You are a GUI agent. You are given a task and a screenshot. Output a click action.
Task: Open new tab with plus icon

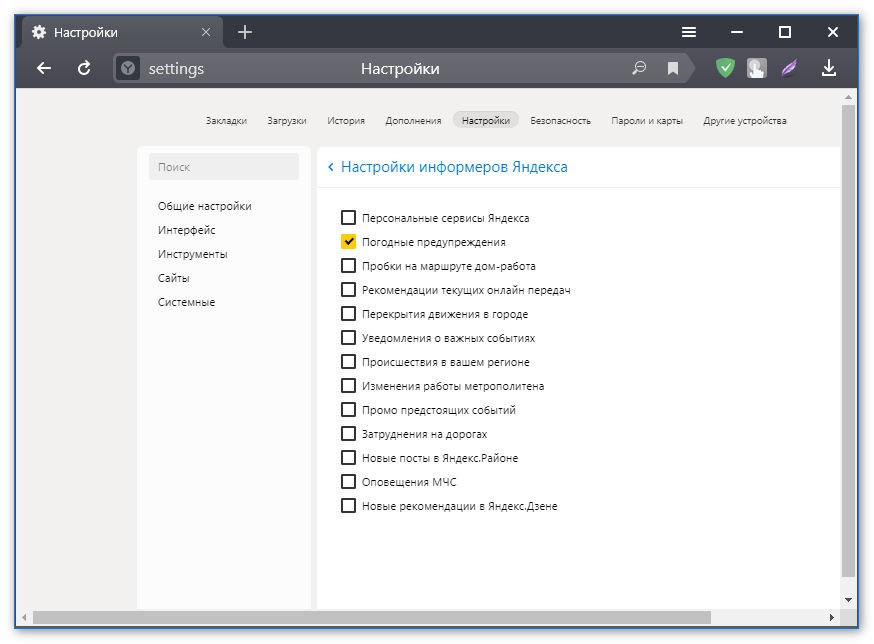245,32
